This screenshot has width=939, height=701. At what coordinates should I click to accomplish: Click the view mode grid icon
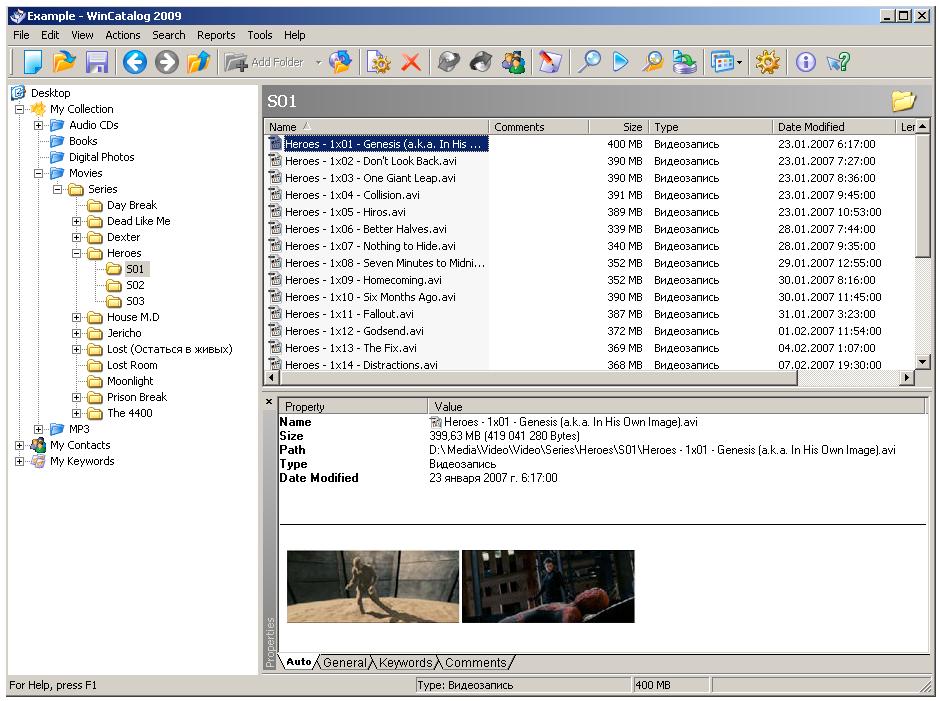coord(722,62)
